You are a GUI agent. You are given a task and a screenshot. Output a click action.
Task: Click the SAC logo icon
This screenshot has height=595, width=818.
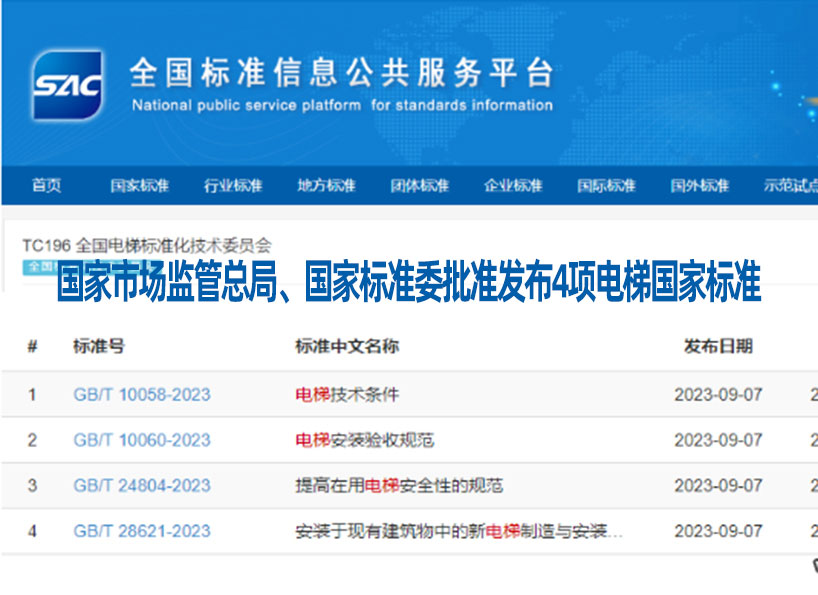point(68,83)
